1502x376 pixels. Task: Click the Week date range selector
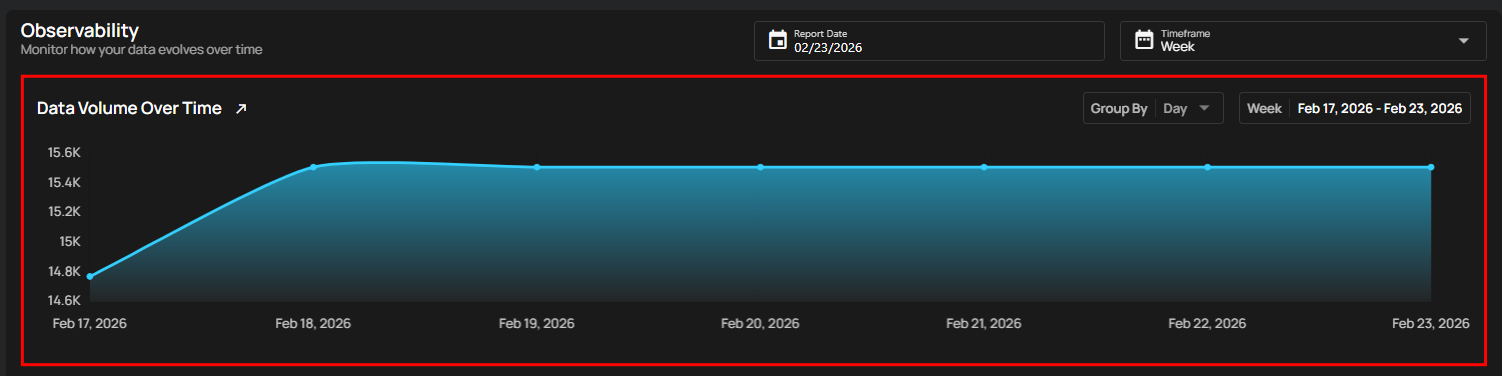(1355, 108)
